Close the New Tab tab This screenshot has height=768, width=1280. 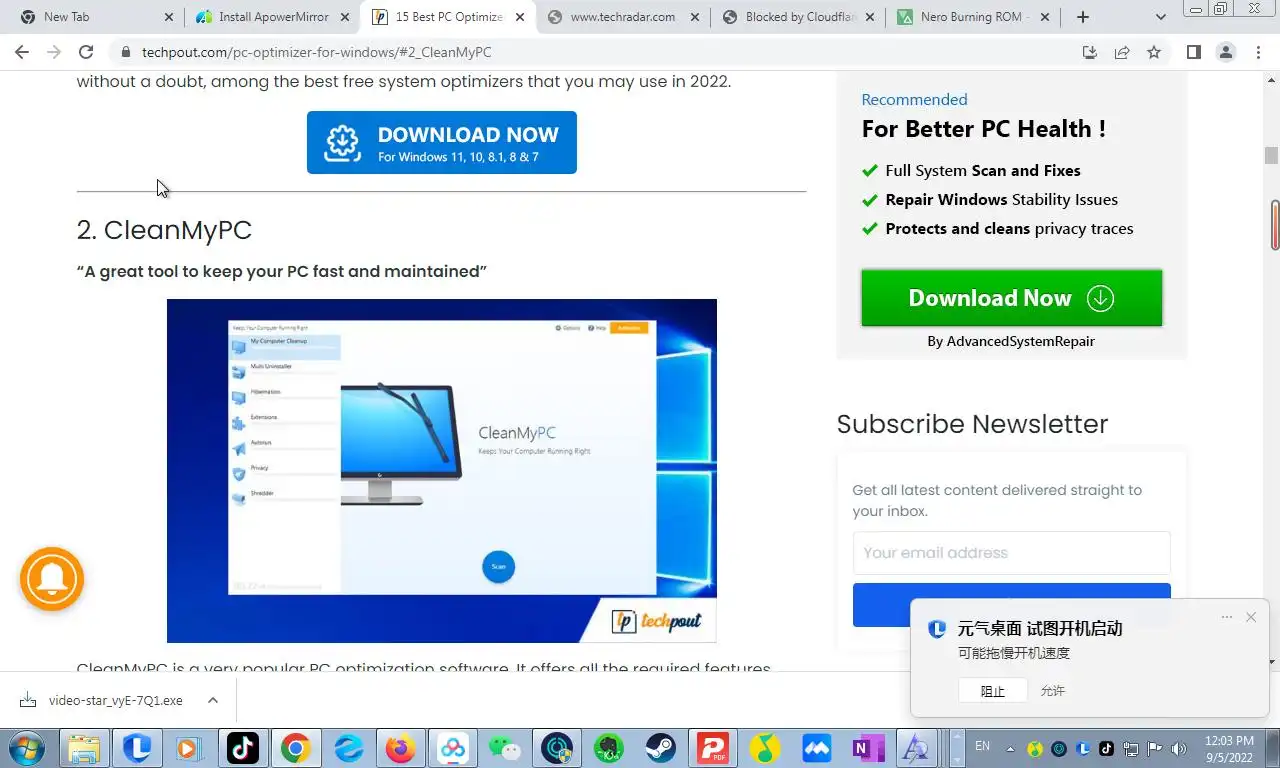click(x=168, y=17)
